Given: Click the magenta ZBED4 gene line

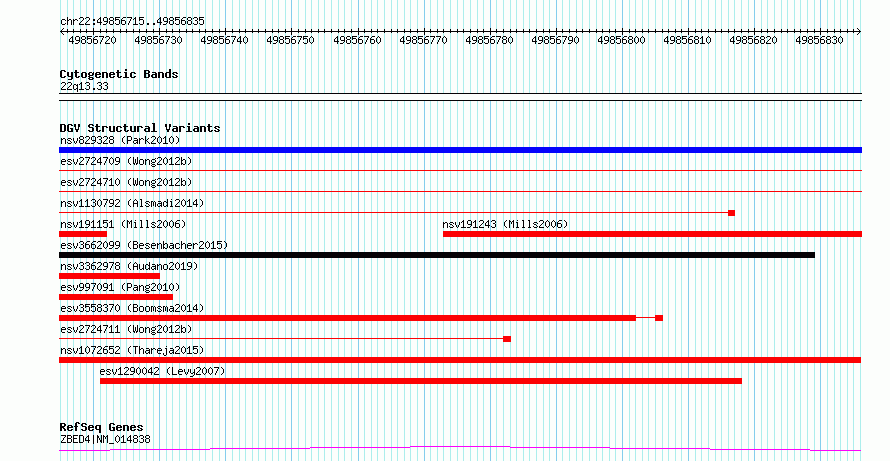Looking at the screenshot, I should point(460,449).
